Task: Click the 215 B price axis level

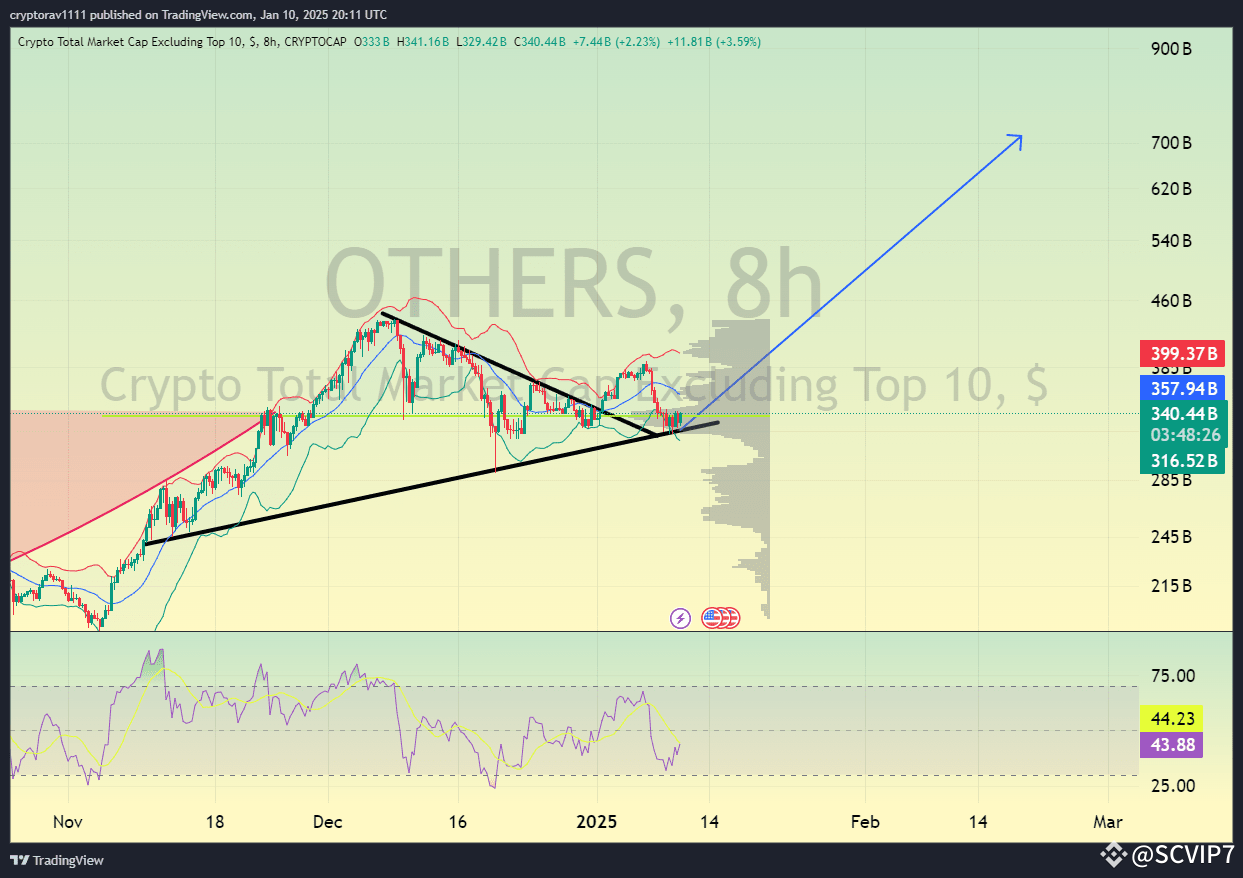Action: click(x=1171, y=586)
